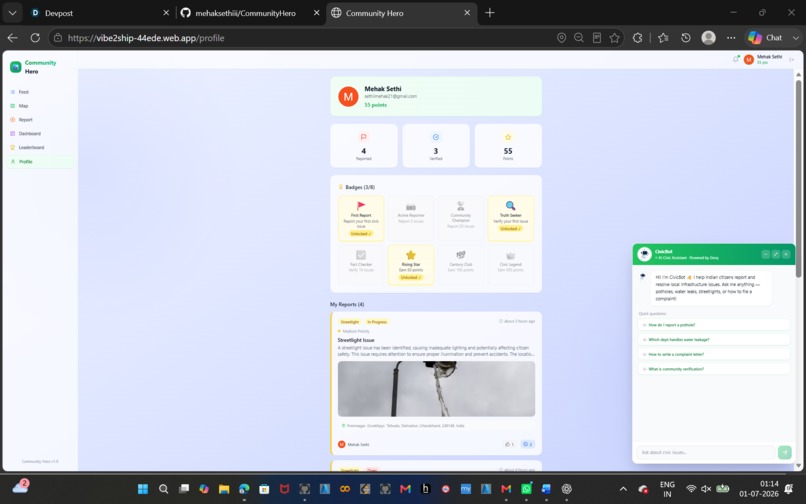Open Dashboard from the sidebar
The width and height of the screenshot is (806, 504).
pos(39,134)
